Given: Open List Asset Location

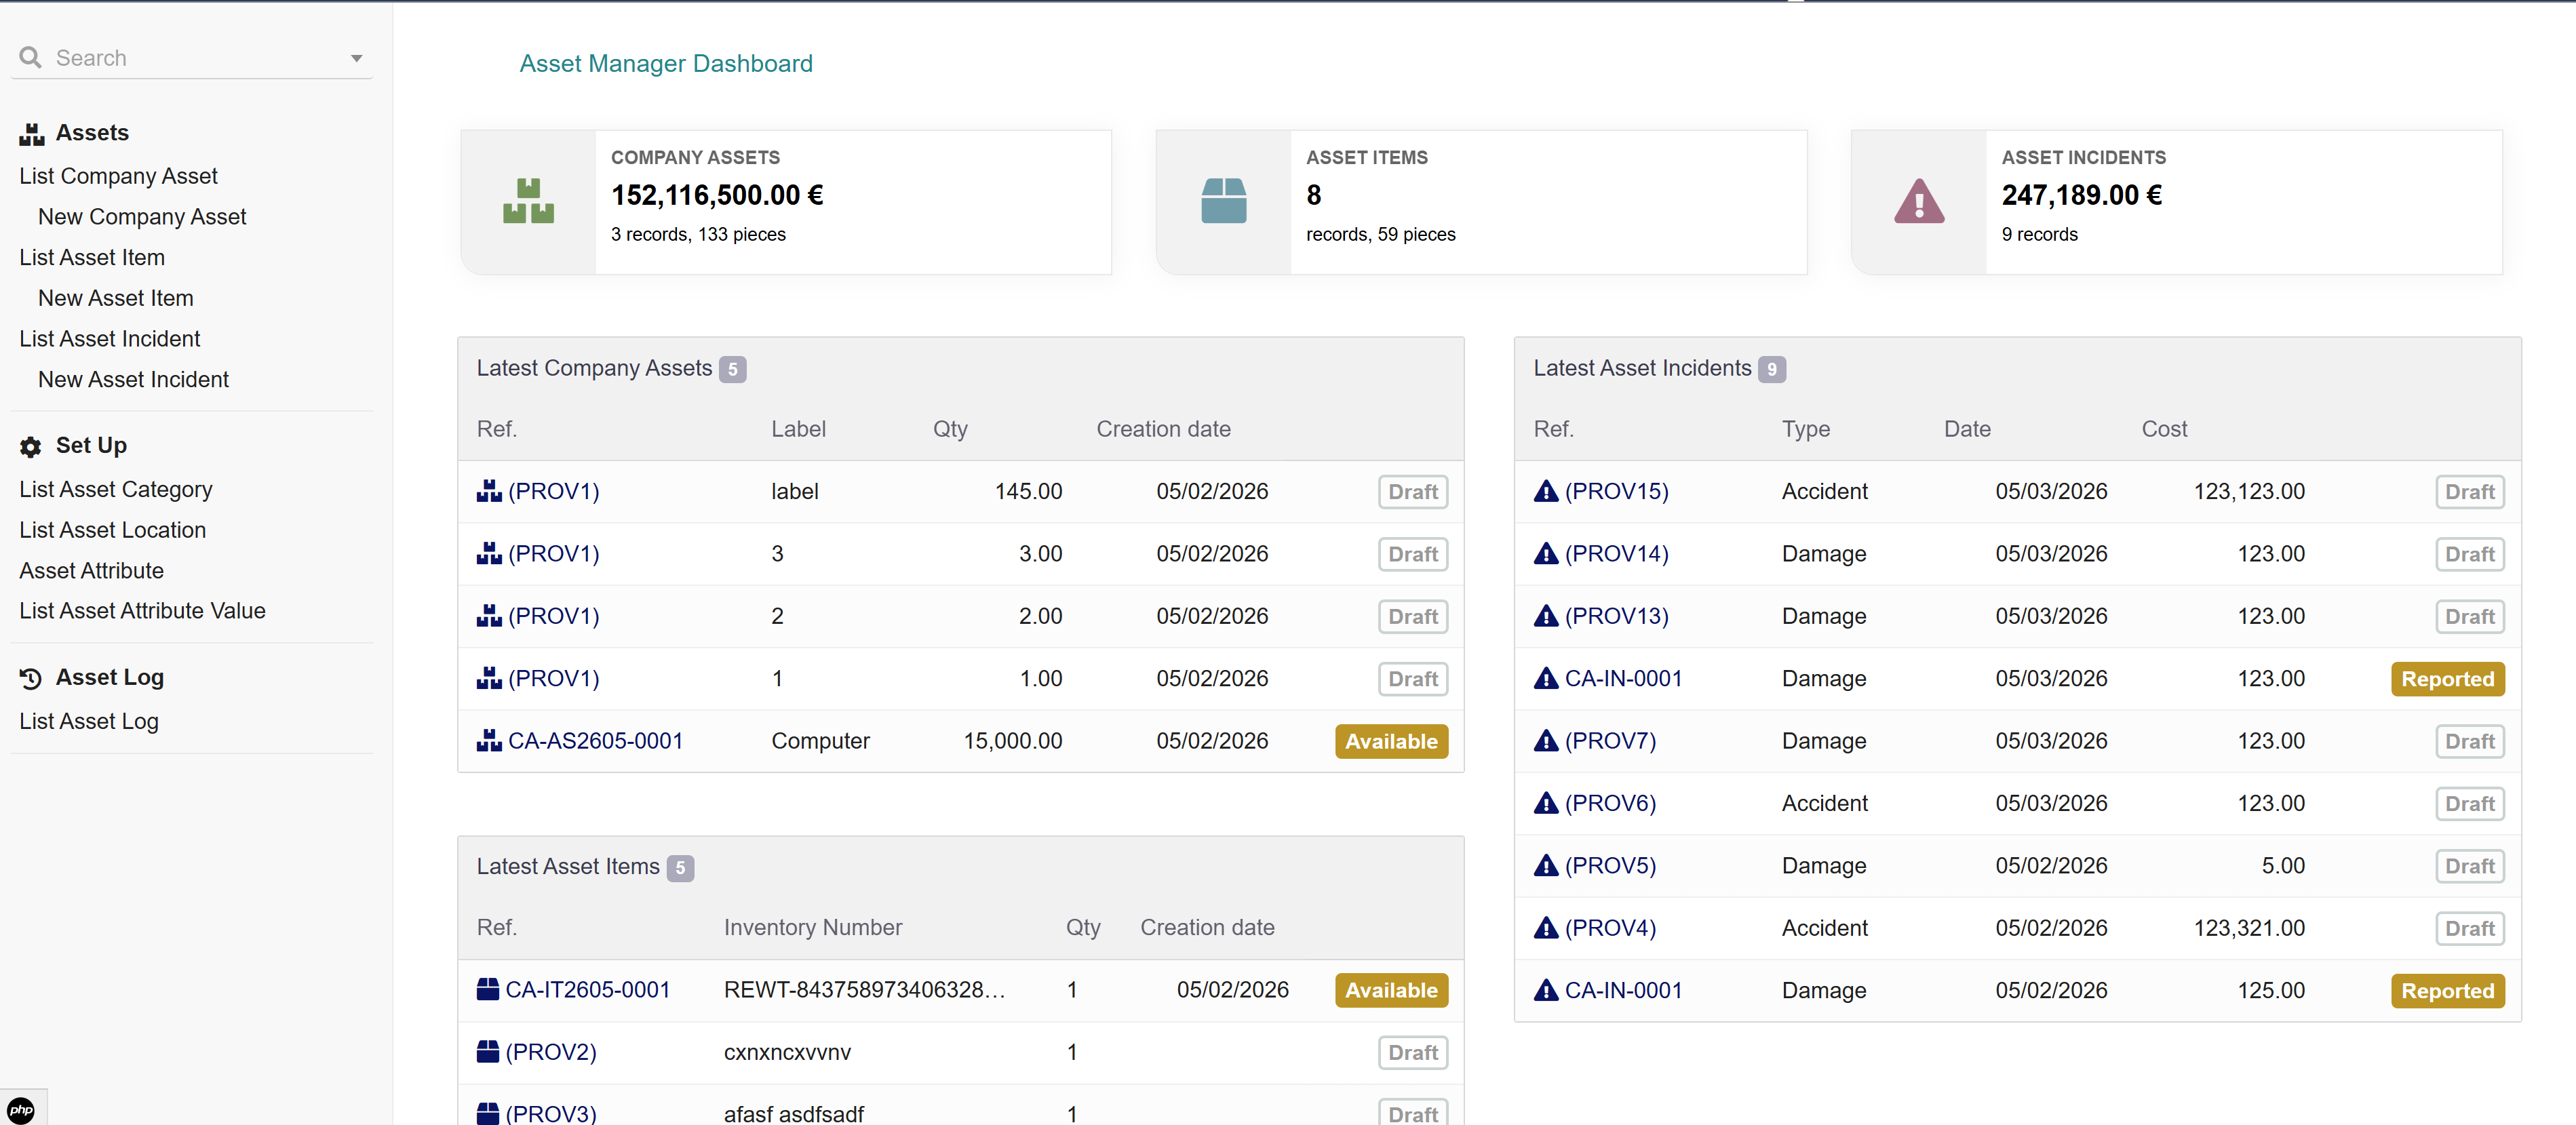Looking at the screenshot, I should pos(113,530).
